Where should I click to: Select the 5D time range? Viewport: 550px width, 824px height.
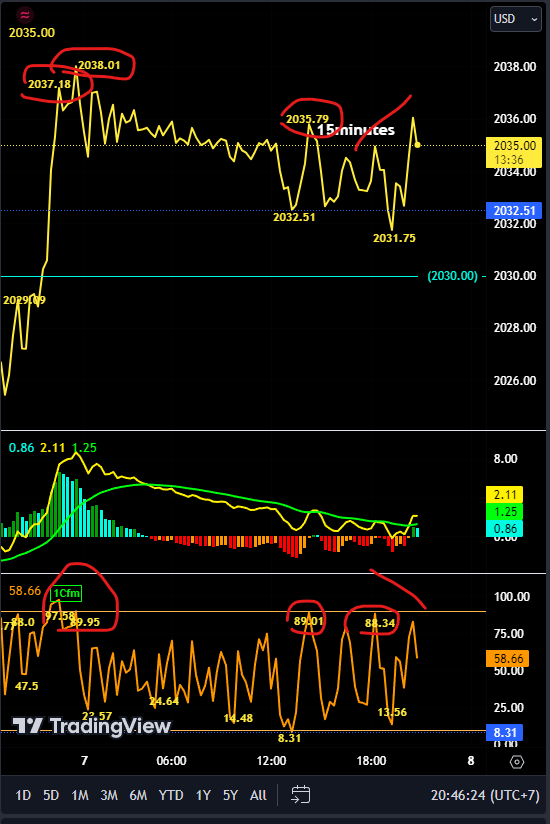tap(51, 795)
